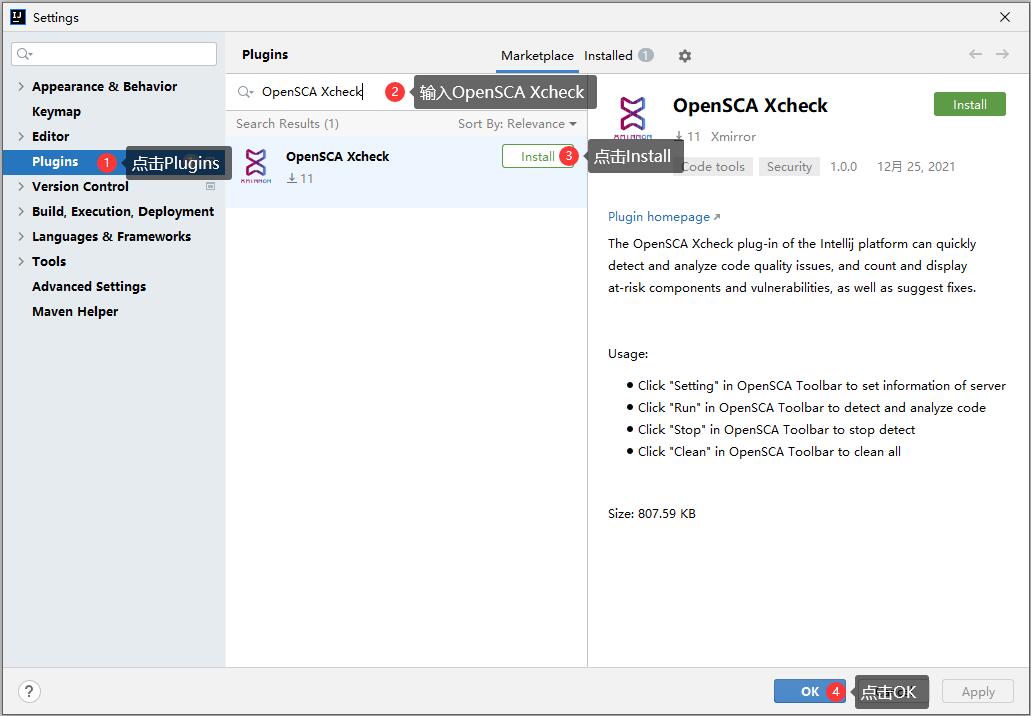Click the Code tools tag

713,166
